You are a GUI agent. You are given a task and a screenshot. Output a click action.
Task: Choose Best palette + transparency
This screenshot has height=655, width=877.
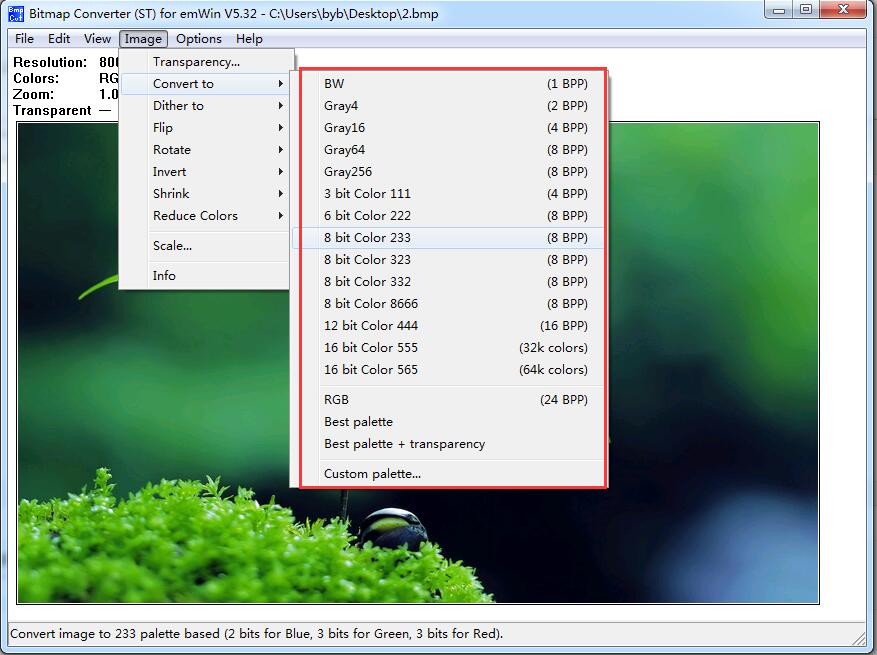pyautogui.click(x=449, y=444)
